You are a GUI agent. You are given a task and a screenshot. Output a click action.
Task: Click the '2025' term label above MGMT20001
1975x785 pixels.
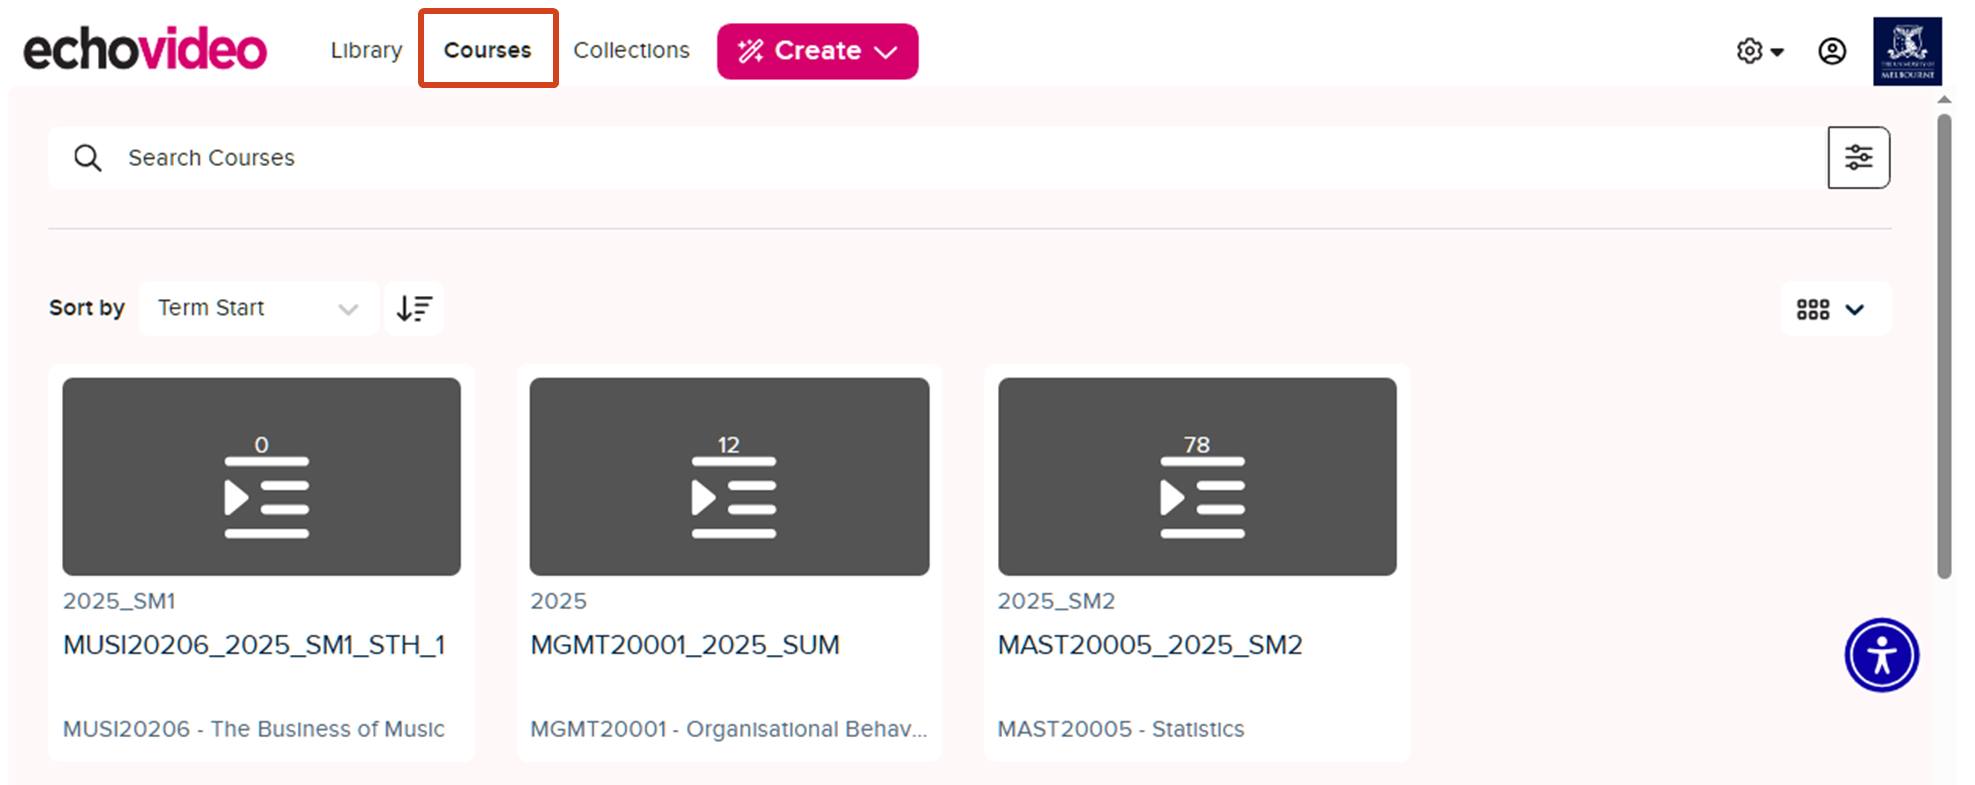point(558,601)
